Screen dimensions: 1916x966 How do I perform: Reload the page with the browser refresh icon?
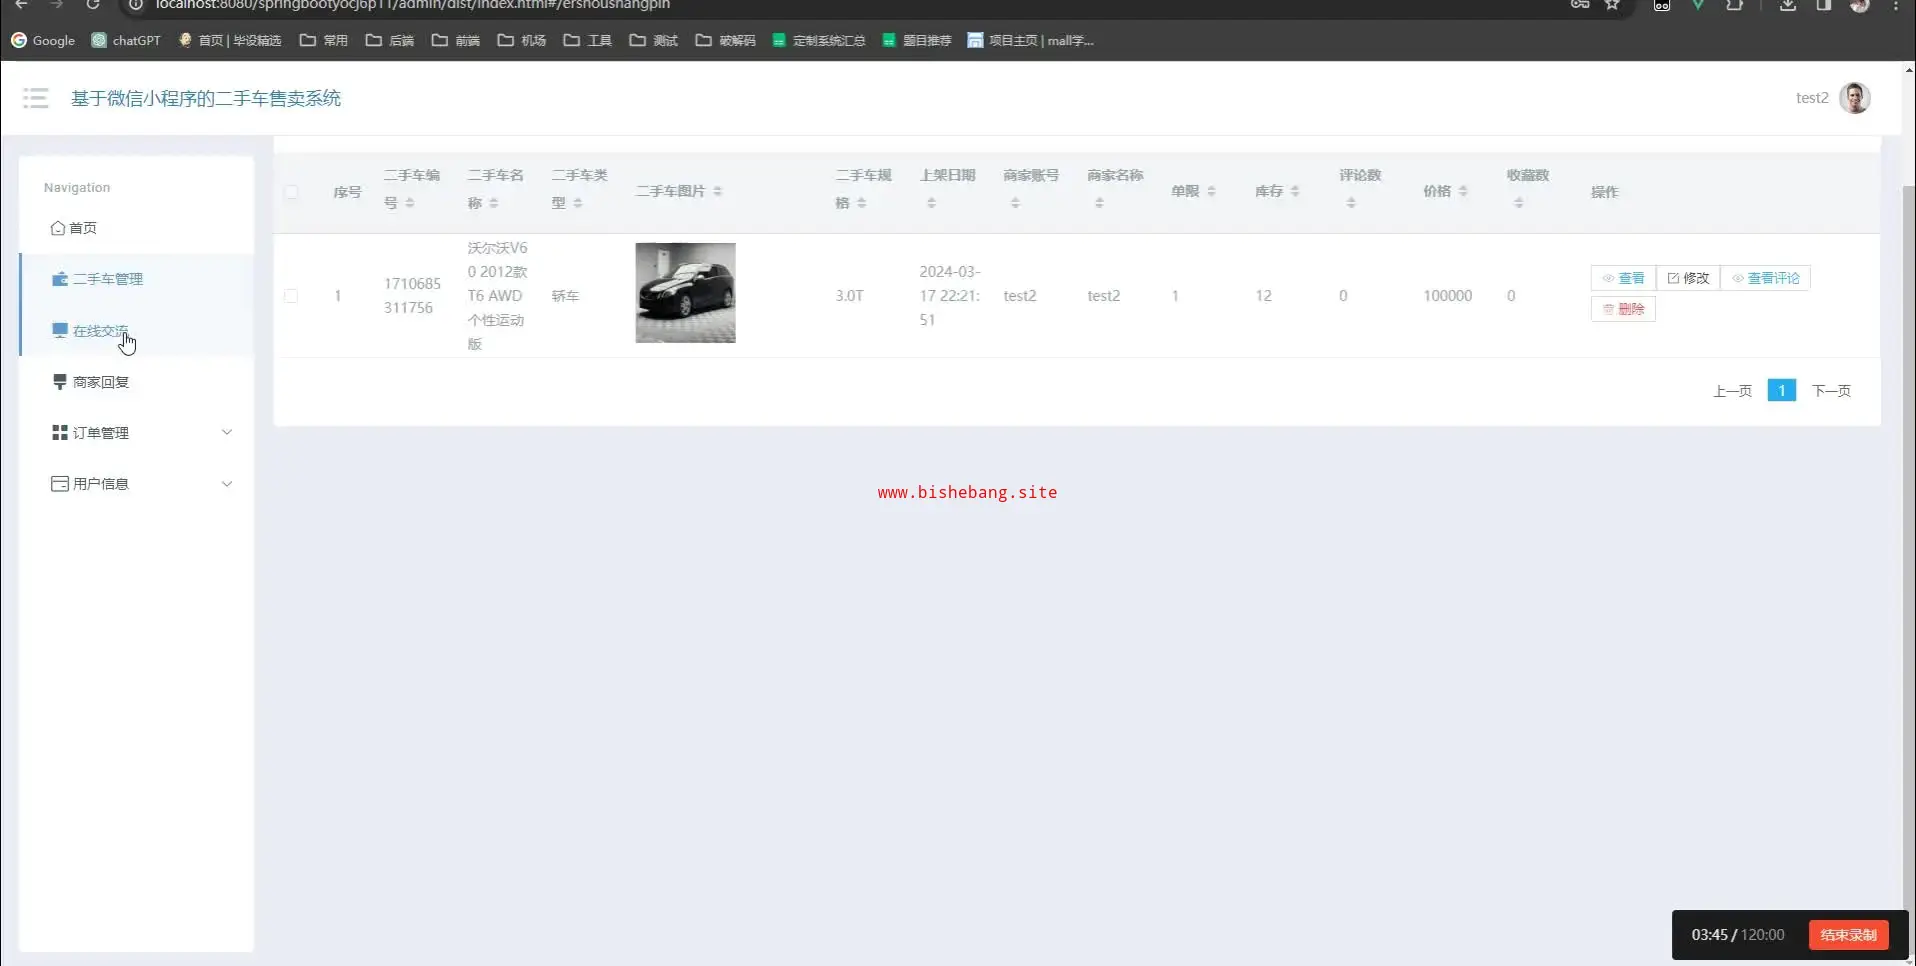pos(93,5)
